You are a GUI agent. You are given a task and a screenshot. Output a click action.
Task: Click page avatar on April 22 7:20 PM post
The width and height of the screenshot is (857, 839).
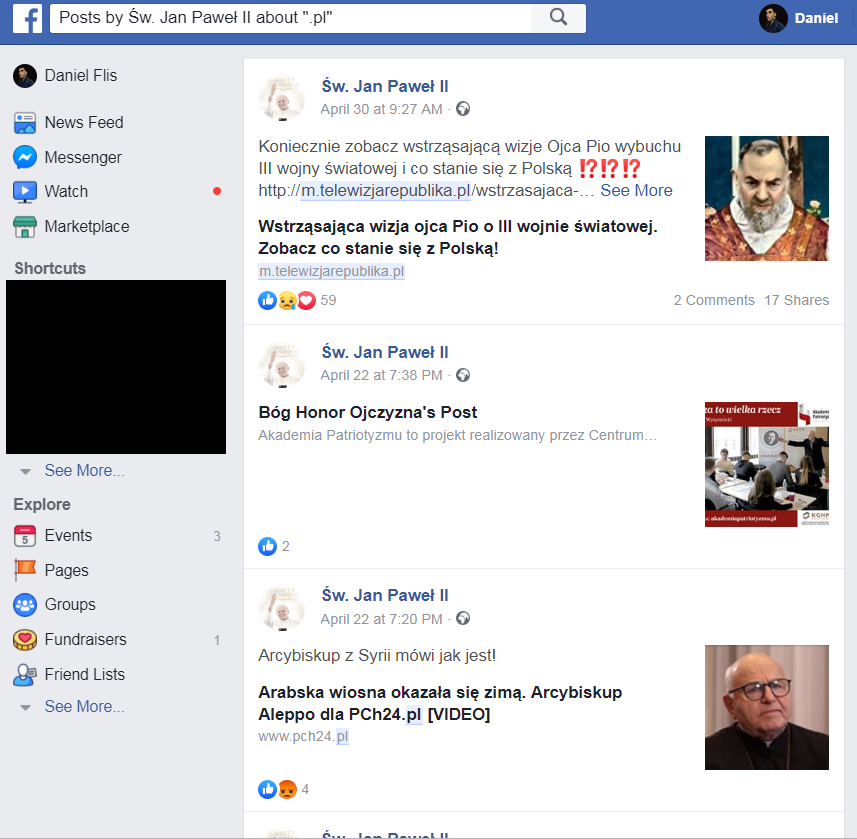[282, 607]
